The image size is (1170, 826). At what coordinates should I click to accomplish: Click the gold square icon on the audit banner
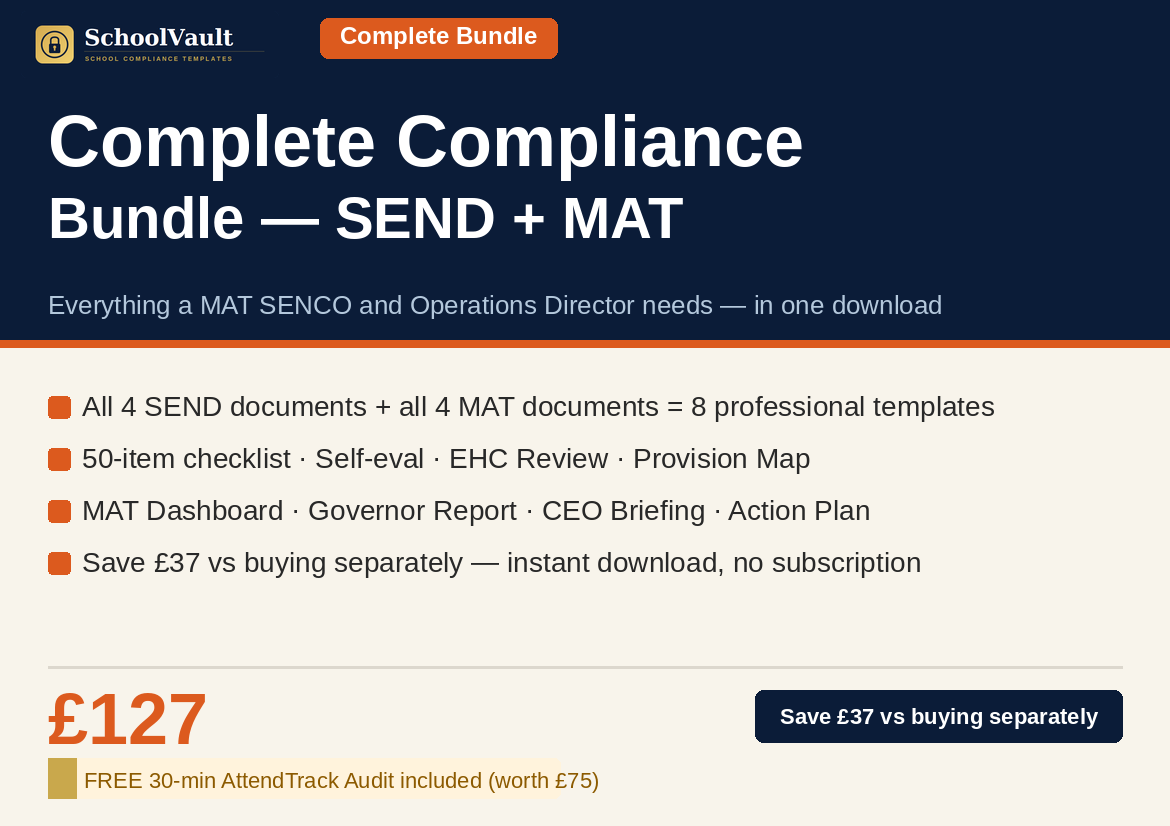point(62,778)
